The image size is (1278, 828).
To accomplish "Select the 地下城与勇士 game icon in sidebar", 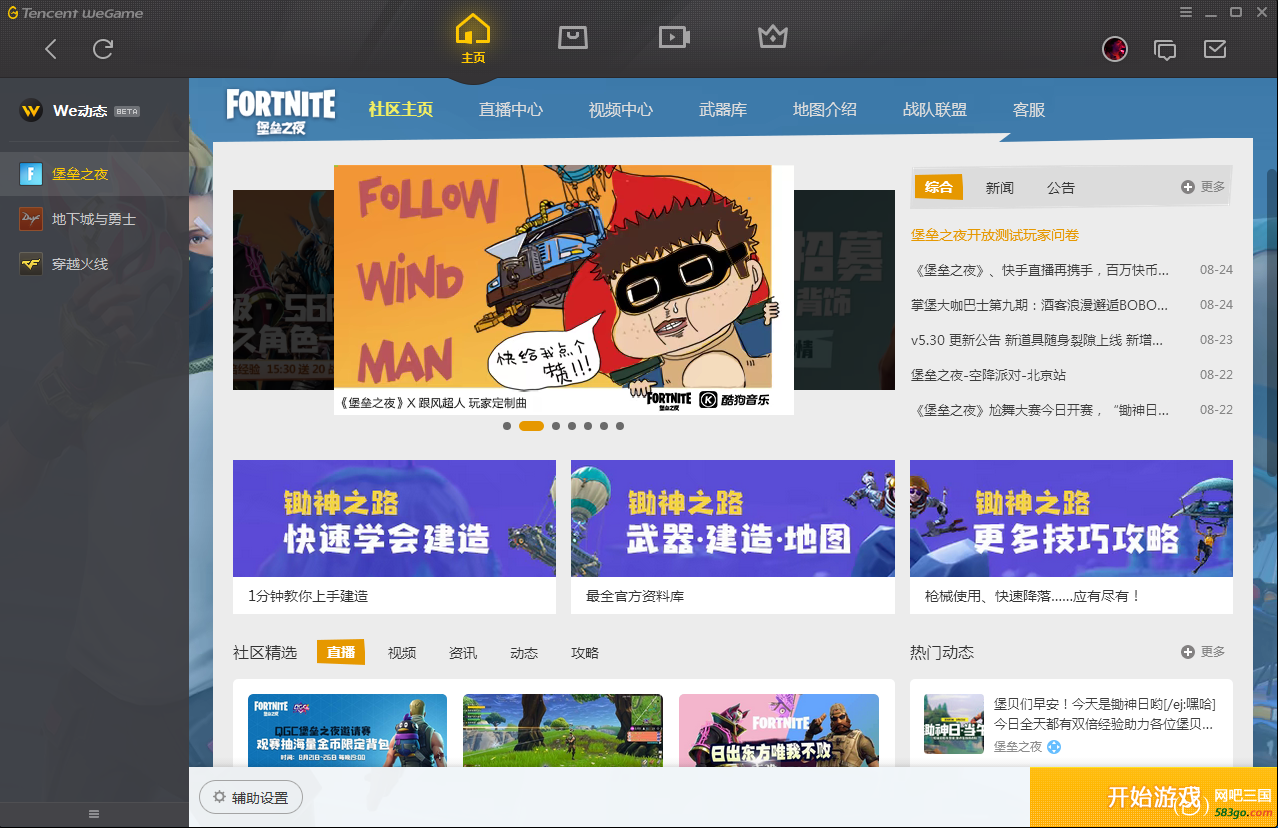I will click(31, 219).
